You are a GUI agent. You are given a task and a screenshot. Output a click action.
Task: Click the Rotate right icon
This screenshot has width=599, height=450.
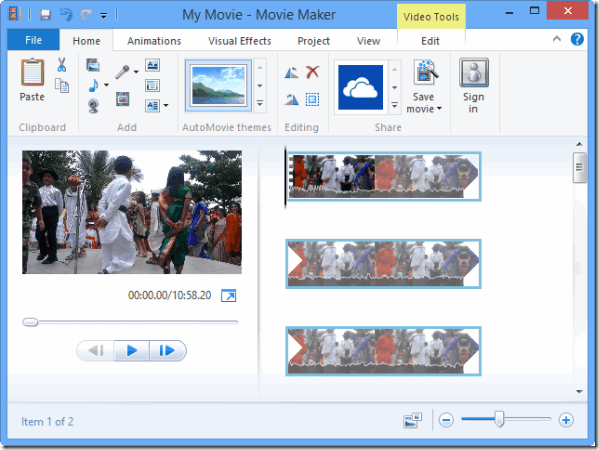tap(291, 99)
